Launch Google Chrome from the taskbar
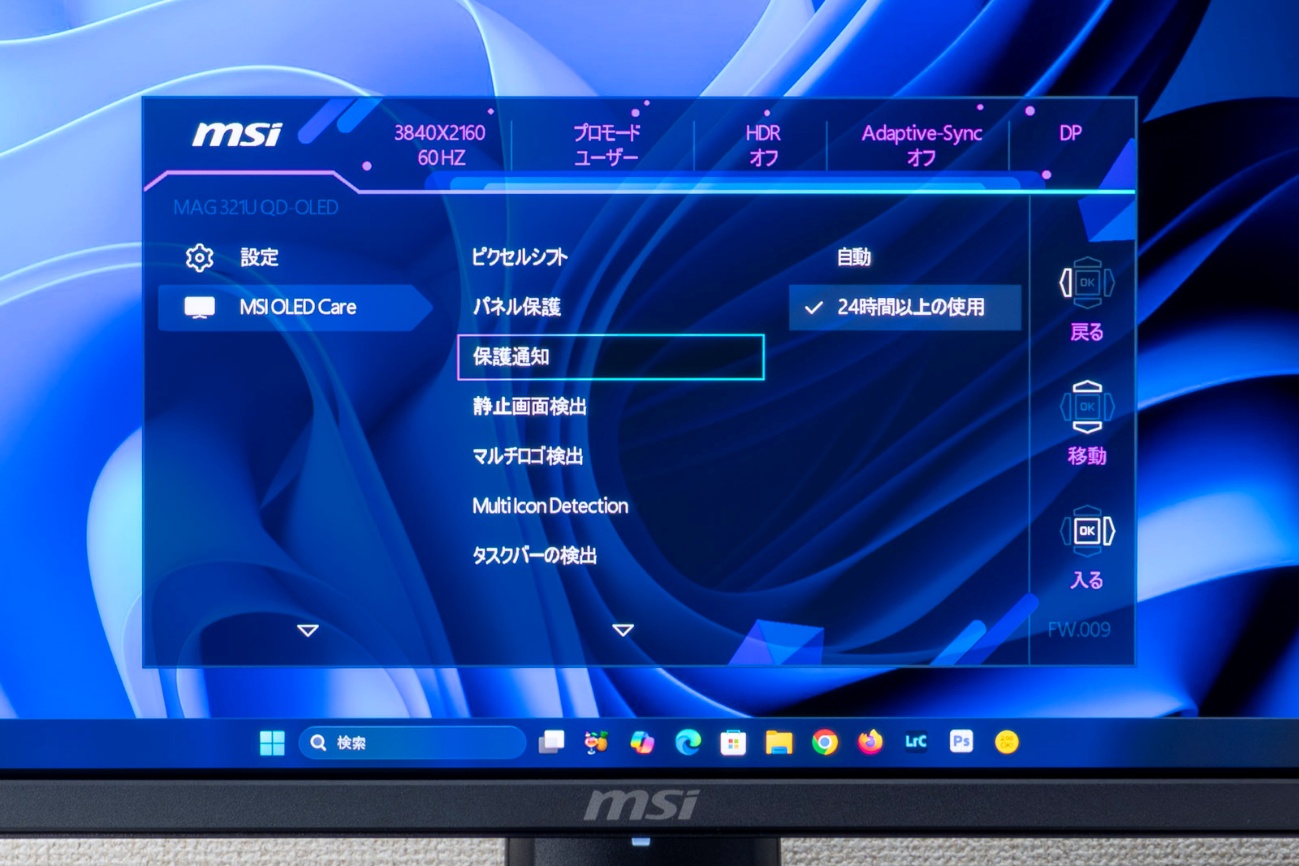Screen dimensions: 1299x866 [825, 742]
